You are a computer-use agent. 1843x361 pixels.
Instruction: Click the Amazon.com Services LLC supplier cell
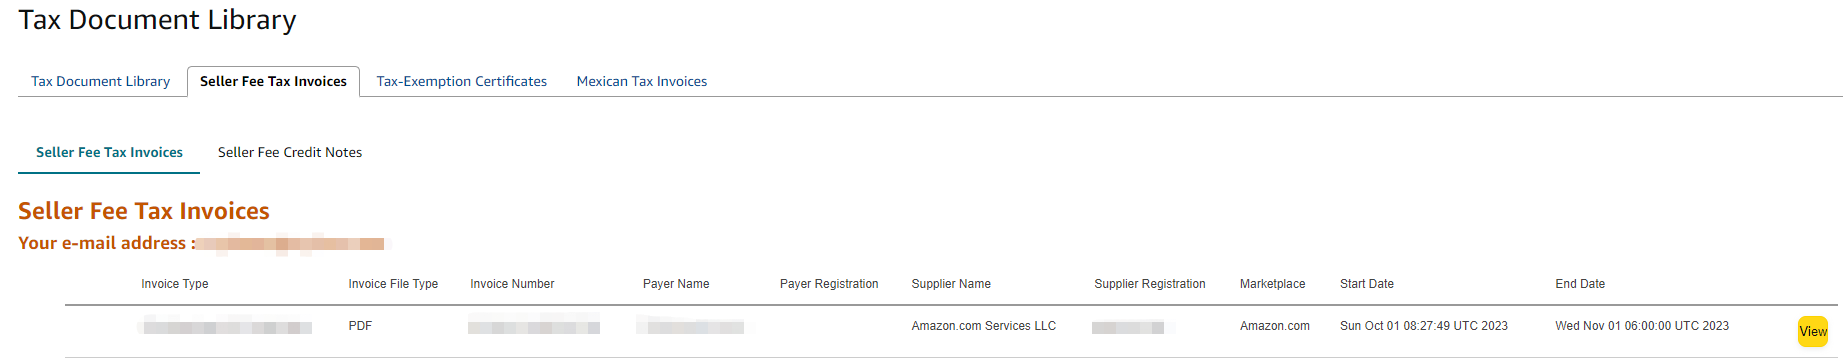[x=983, y=326]
